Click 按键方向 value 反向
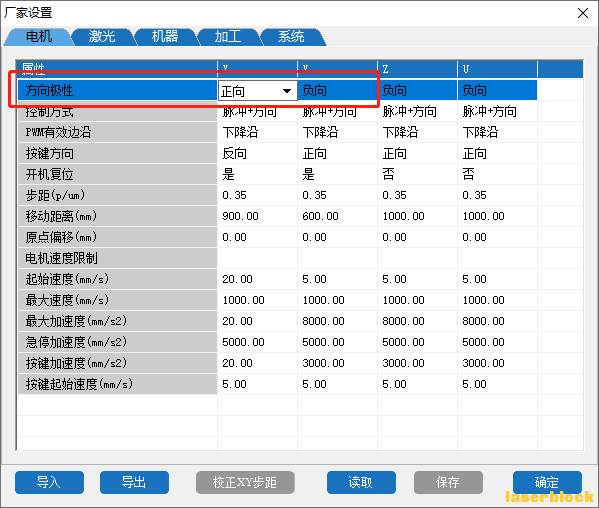599x508 pixels. tap(257, 154)
